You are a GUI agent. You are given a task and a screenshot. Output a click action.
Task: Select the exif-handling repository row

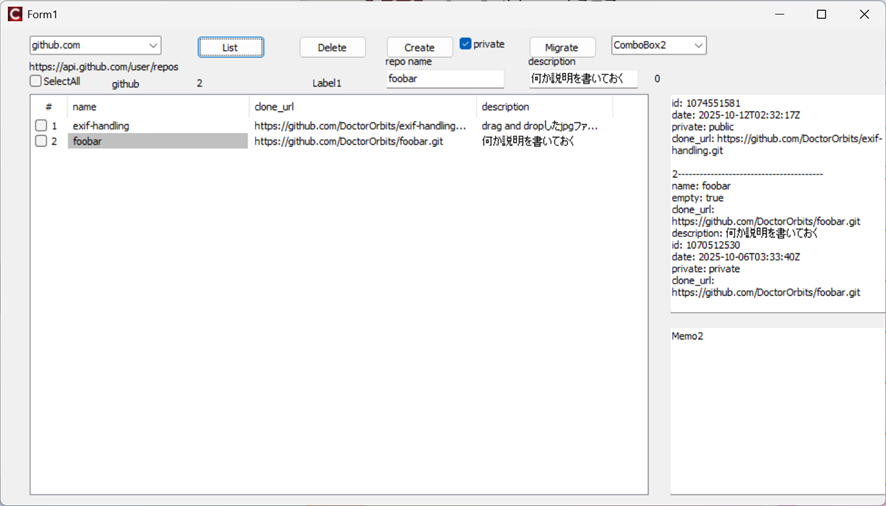pyautogui.click(x=101, y=126)
